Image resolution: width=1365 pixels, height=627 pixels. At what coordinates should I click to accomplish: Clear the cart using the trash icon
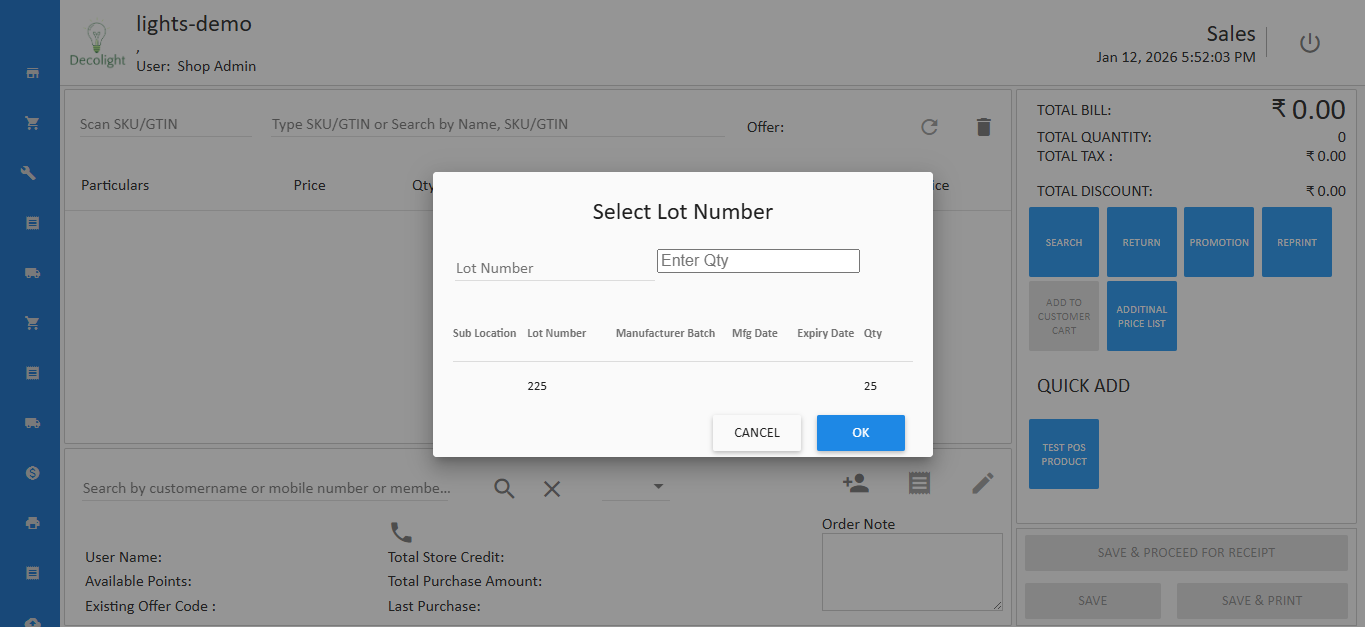coord(983,127)
